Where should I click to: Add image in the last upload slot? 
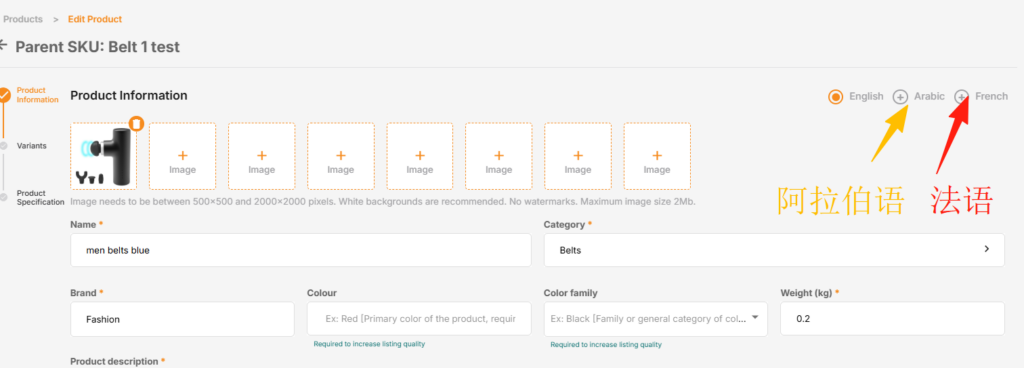[x=657, y=157]
